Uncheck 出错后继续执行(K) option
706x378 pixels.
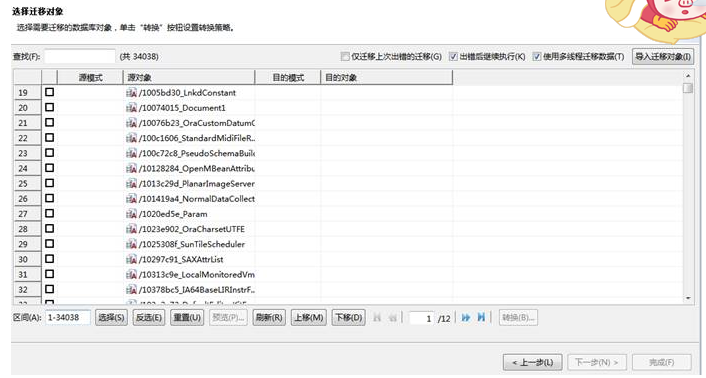(453, 56)
